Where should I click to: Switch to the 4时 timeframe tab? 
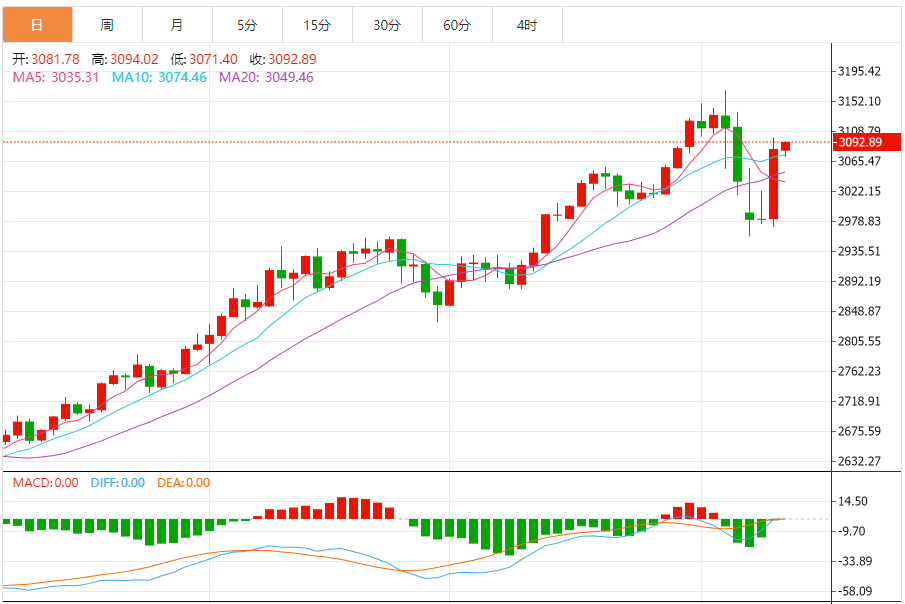pos(527,25)
